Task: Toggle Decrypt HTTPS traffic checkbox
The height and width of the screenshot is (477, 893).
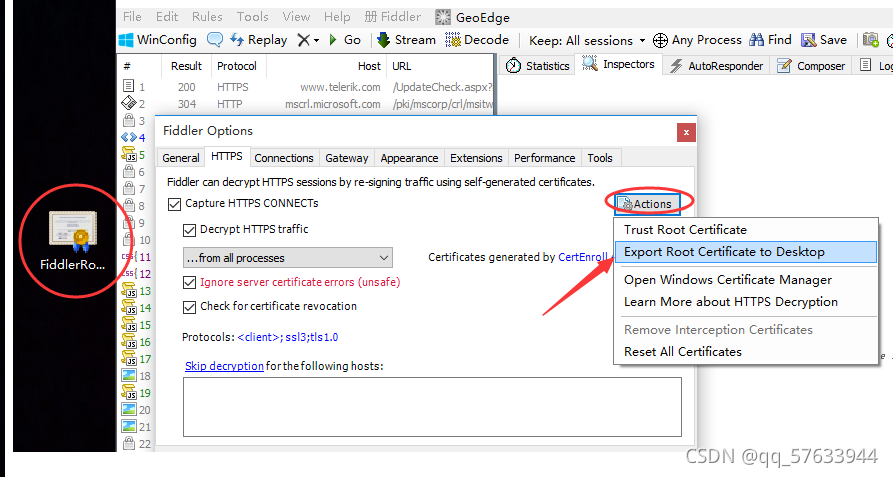Action: tap(189, 231)
